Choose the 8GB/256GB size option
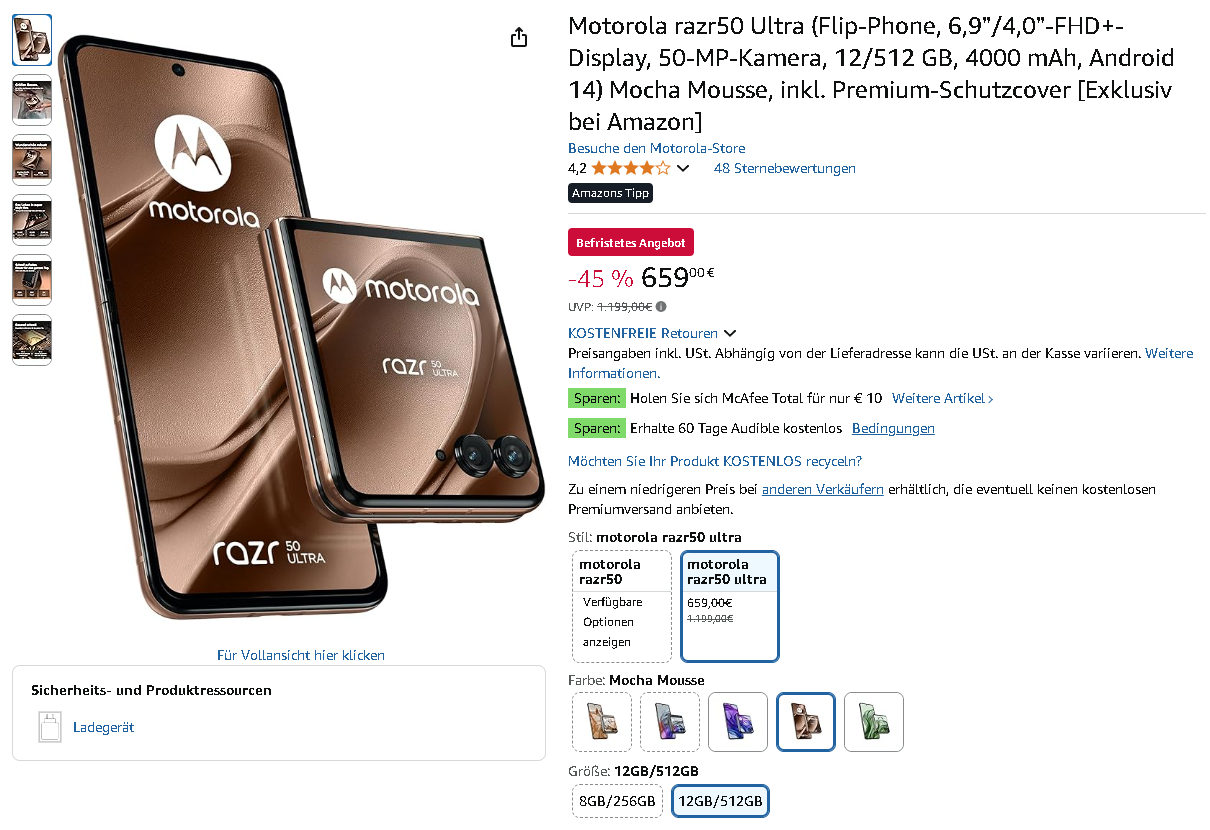Viewport: 1210px width, 830px height. [618, 801]
